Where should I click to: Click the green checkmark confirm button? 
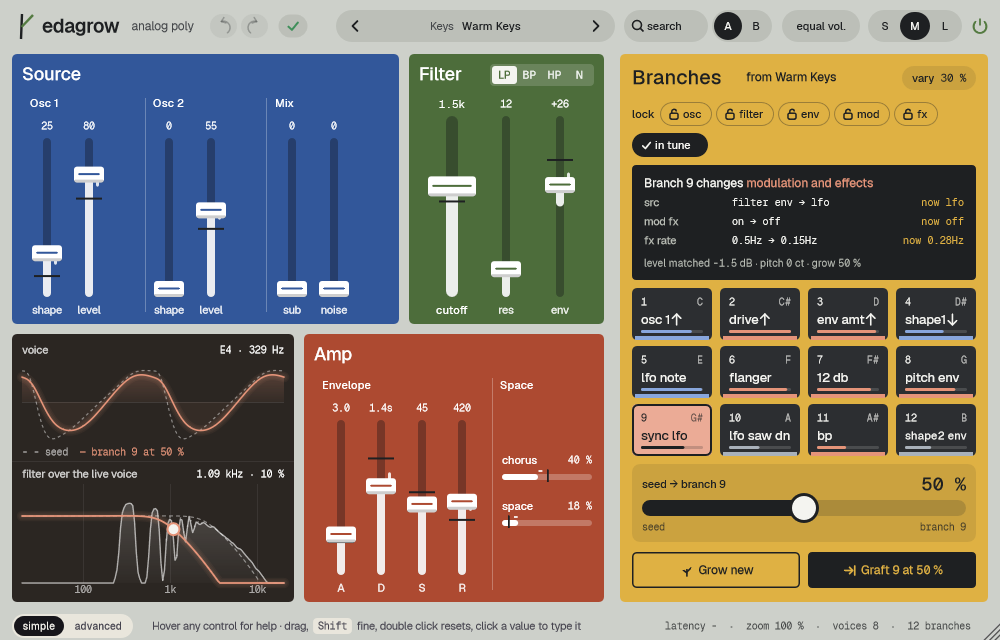point(293,26)
